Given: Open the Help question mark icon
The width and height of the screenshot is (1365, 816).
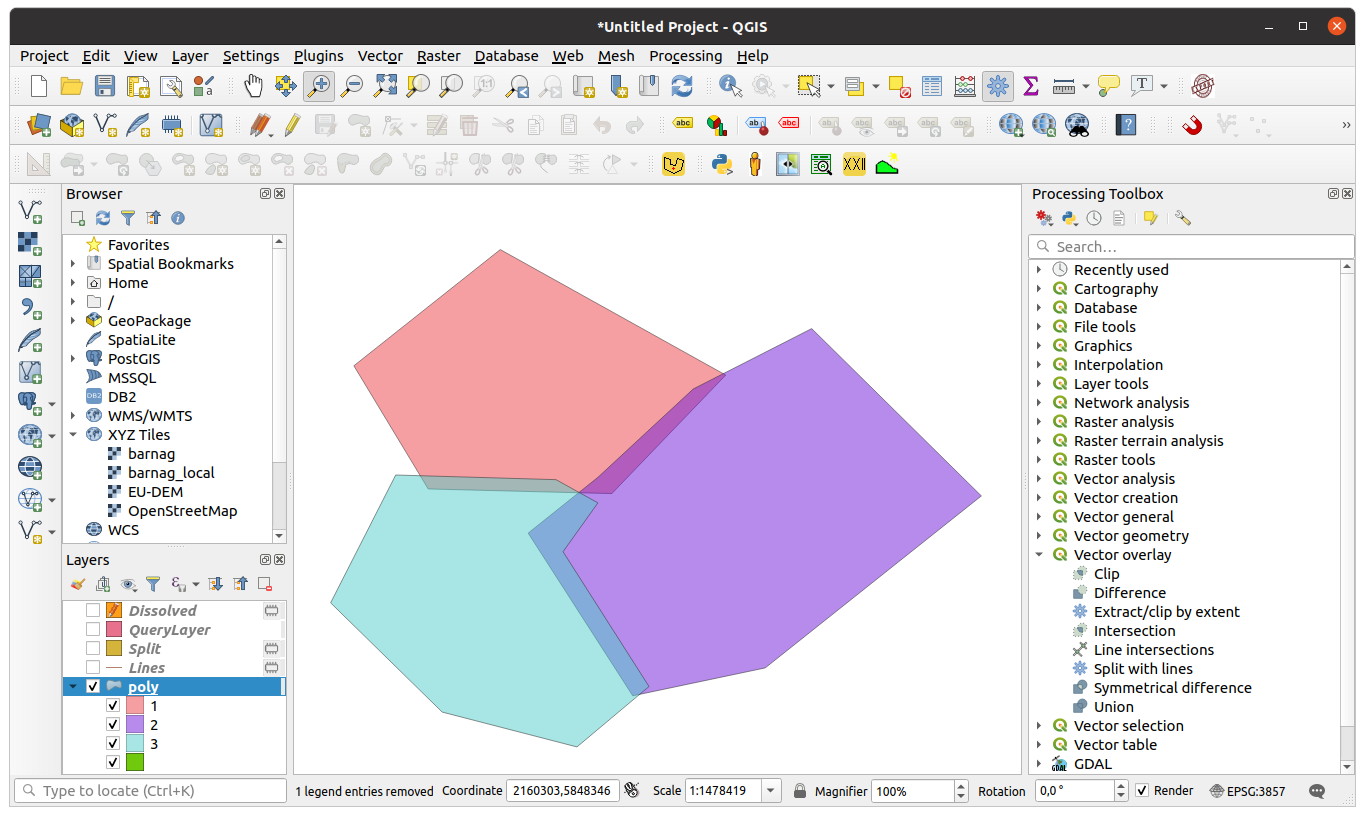Looking at the screenshot, I should click(x=1127, y=125).
